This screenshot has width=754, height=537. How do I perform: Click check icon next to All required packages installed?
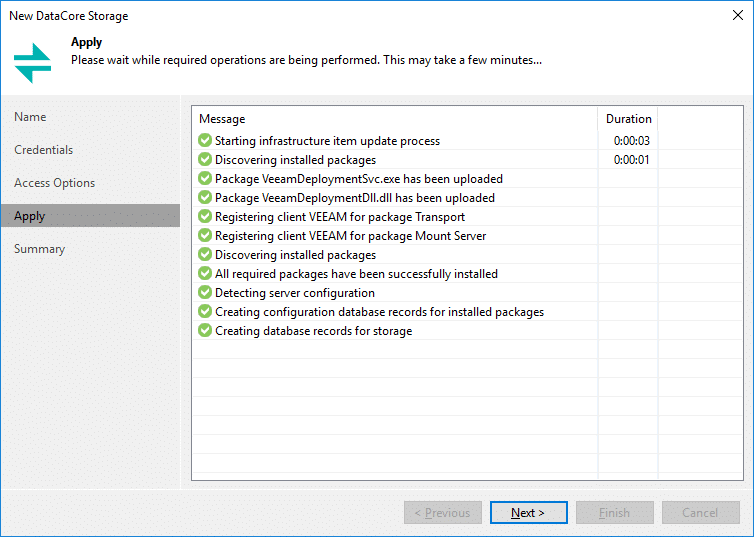[205, 274]
